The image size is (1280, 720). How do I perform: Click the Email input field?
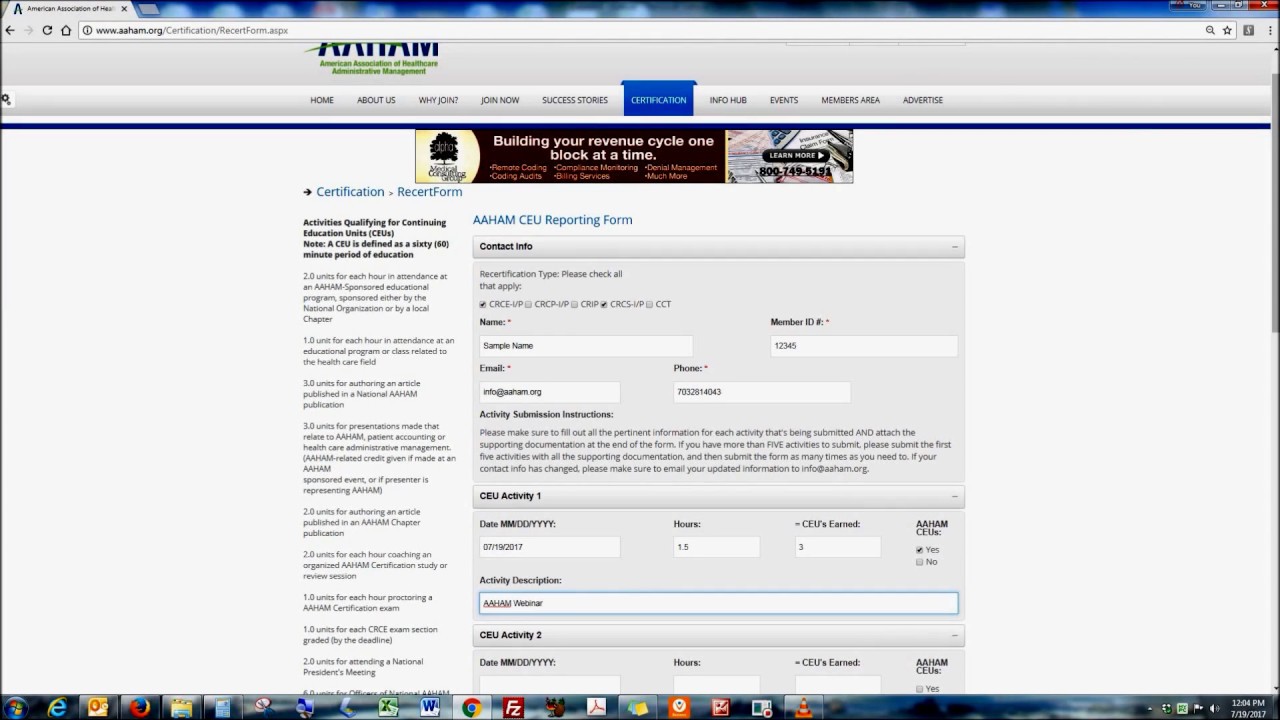coord(549,392)
